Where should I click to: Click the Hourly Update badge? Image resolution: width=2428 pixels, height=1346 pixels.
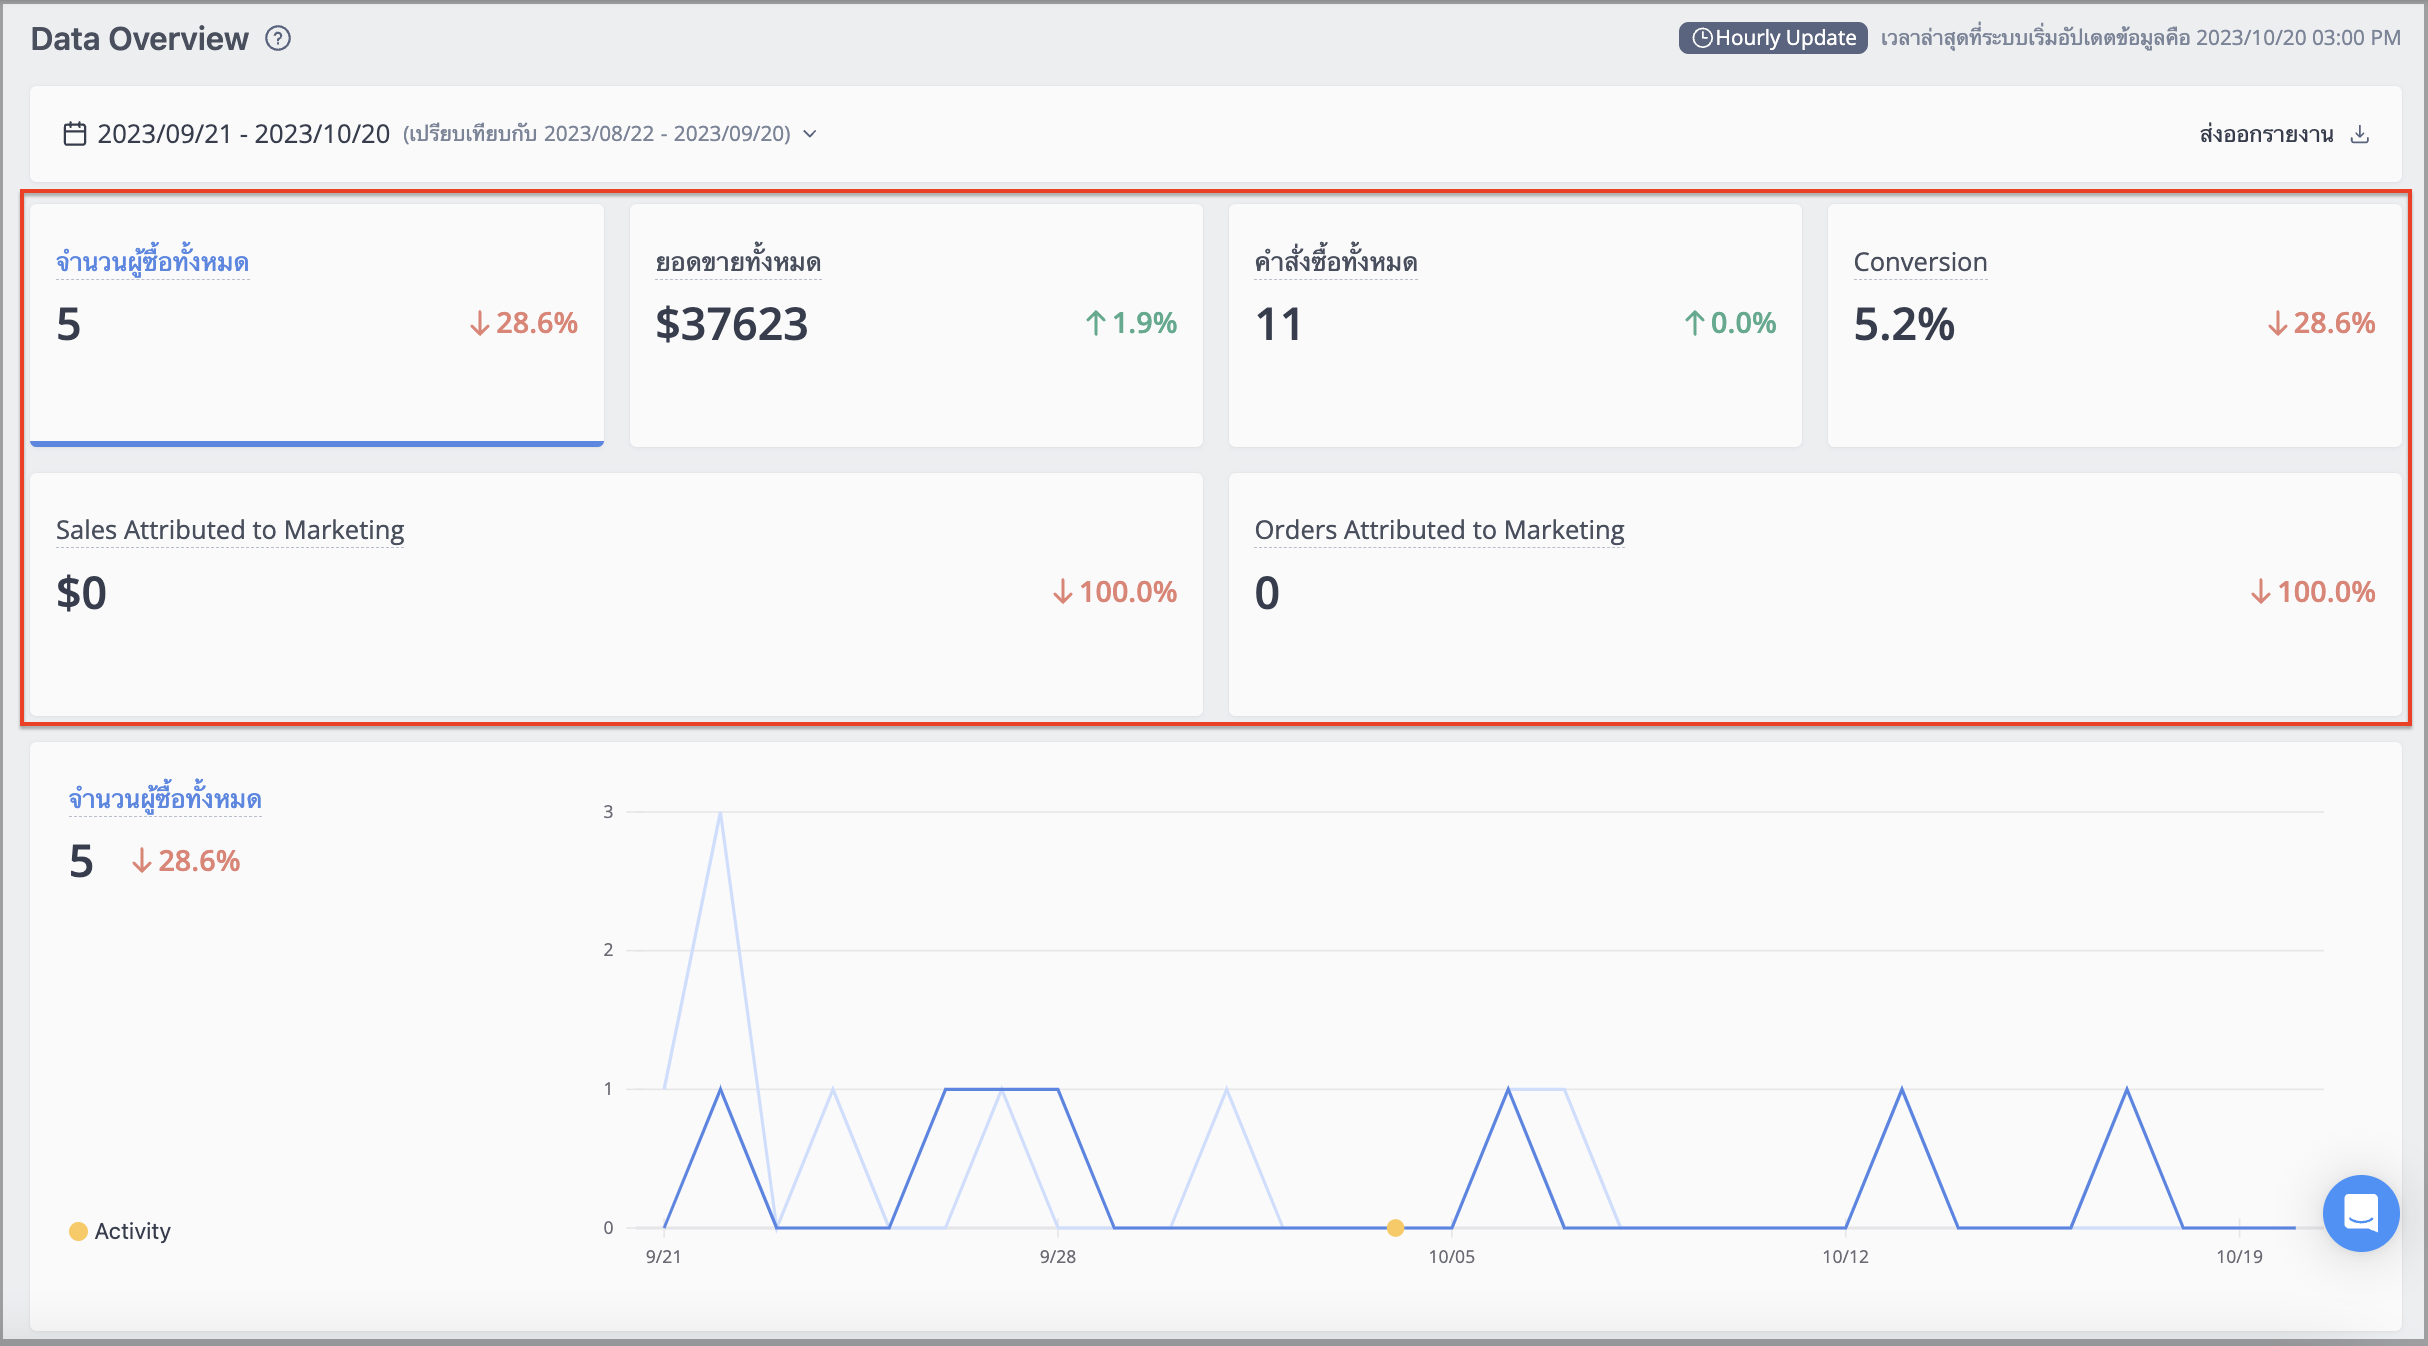pos(1773,38)
